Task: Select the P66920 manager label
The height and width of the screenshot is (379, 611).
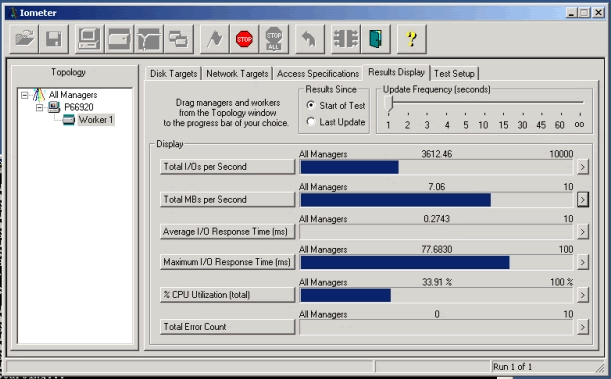Action: coord(79,107)
